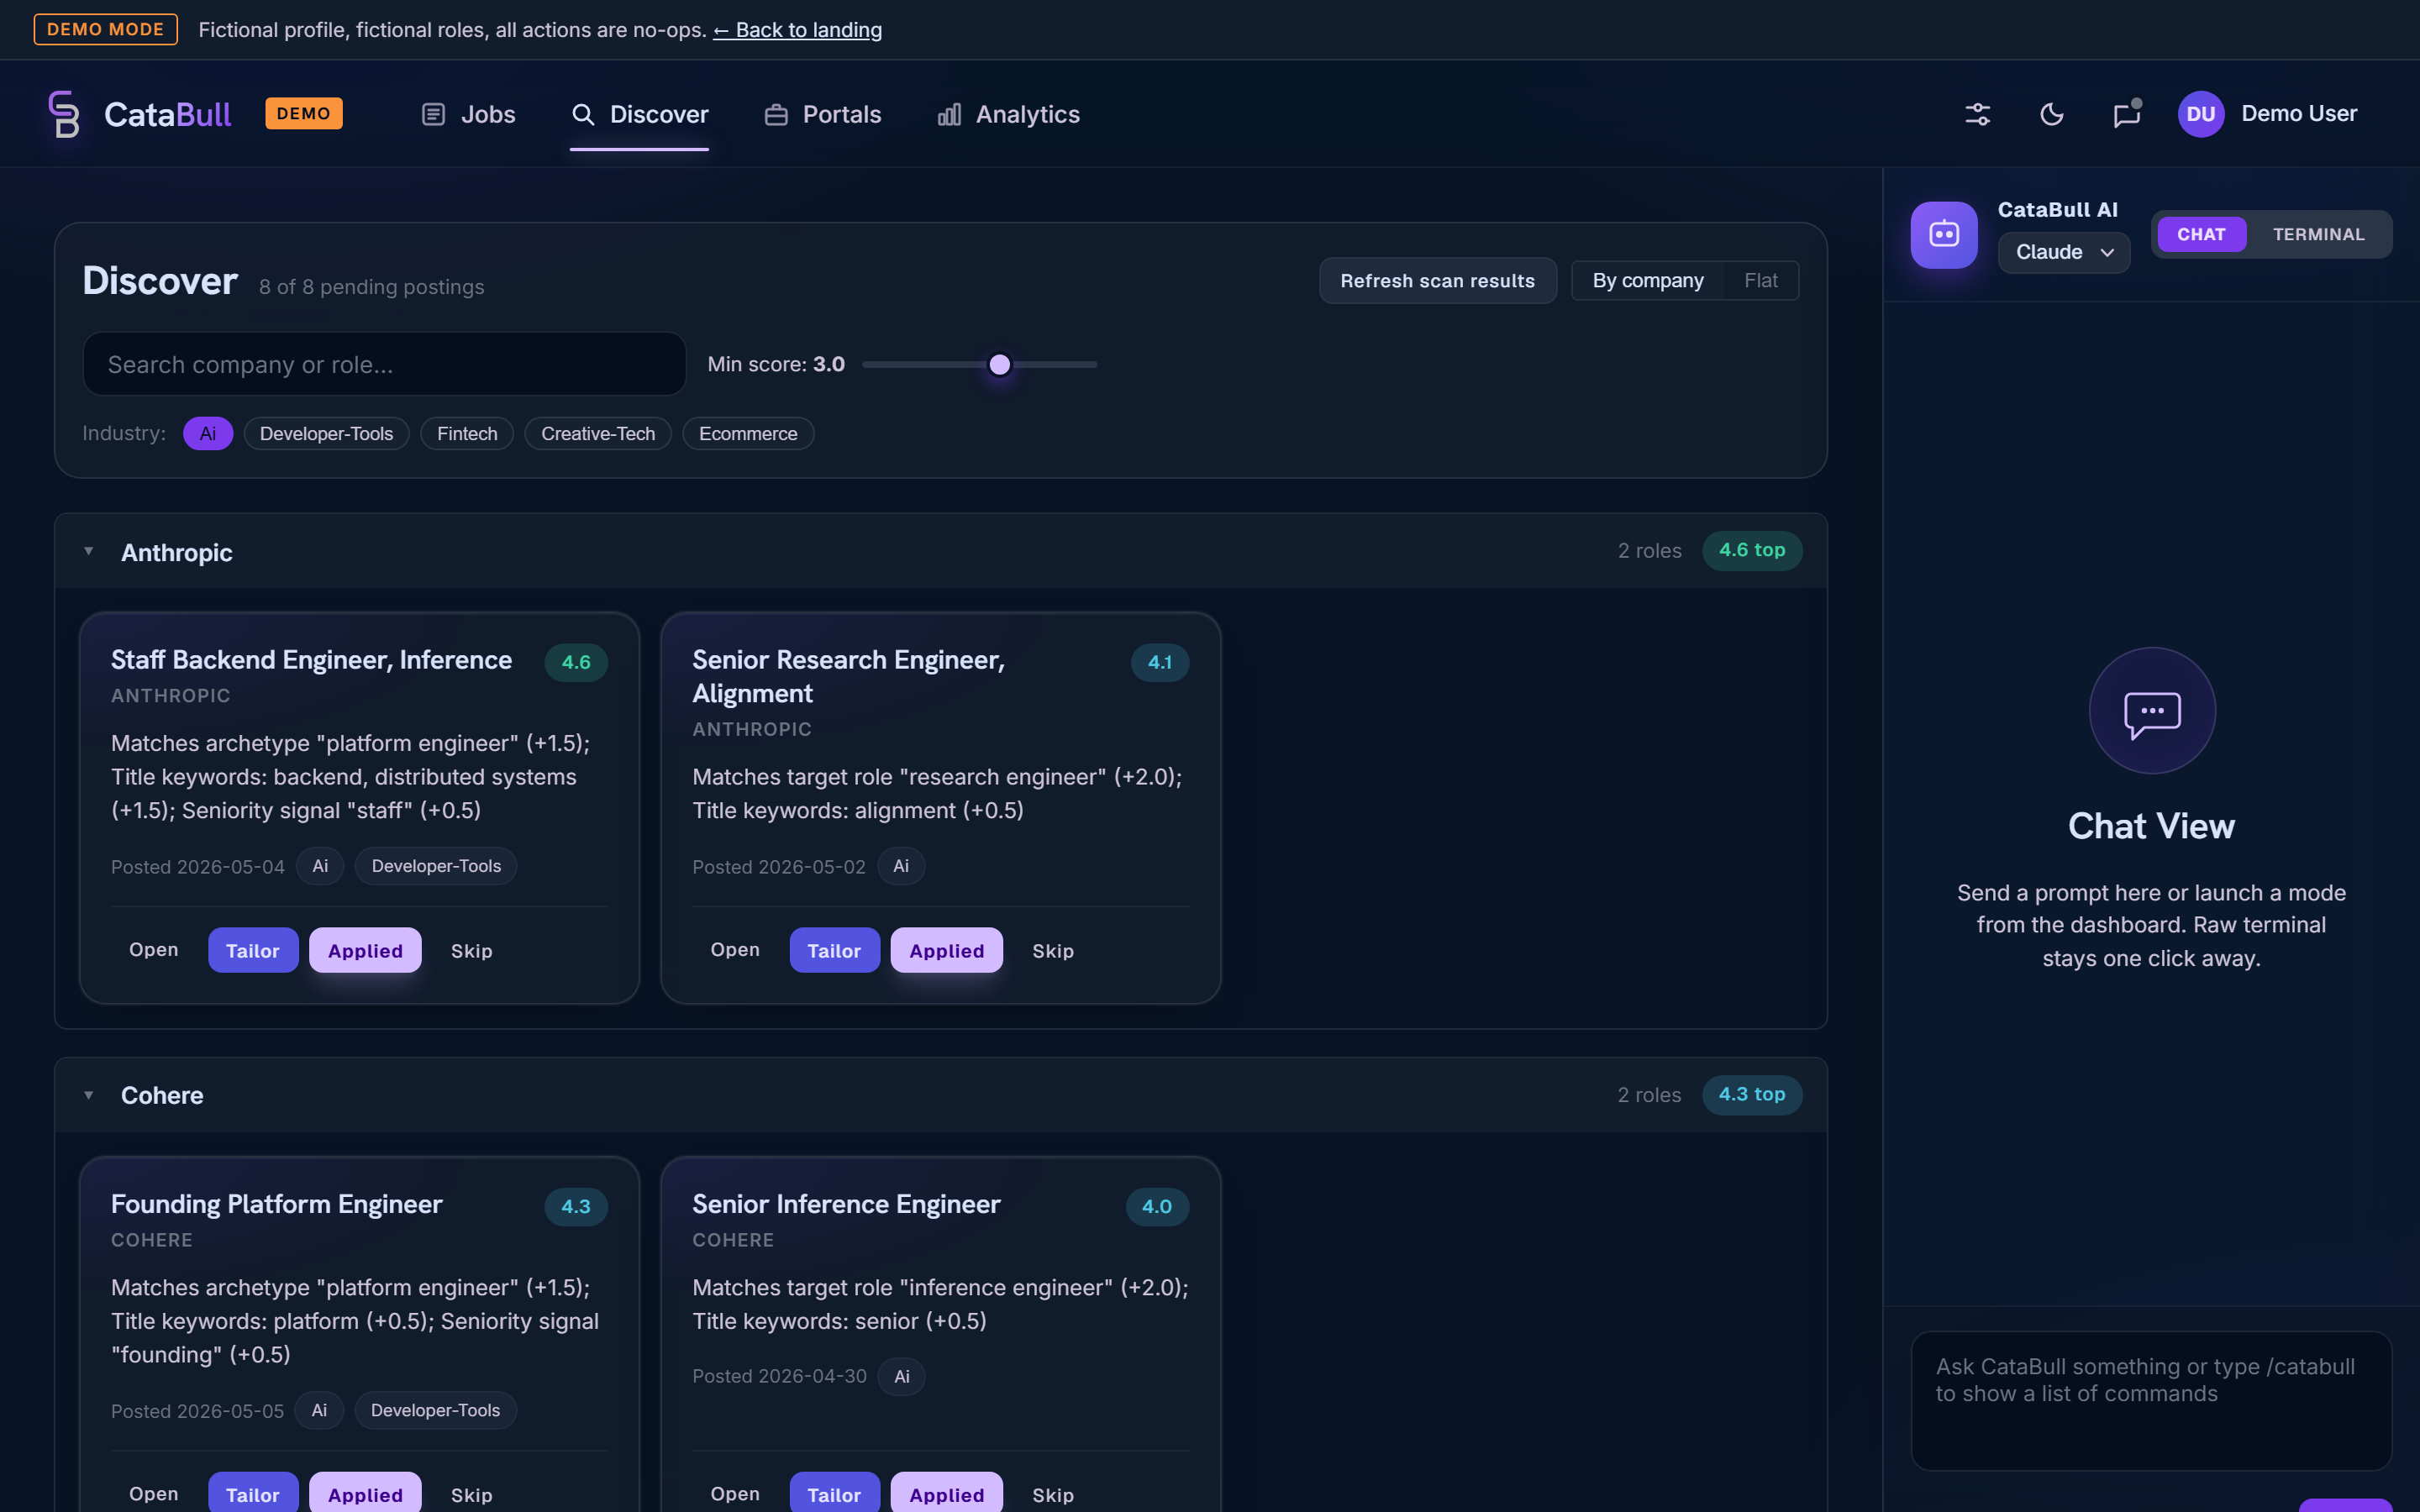The image size is (2420, 1512).
Task: Click the Ask CataBull prompt box
Action: pyautogui.click(x=2151, y=1400)
